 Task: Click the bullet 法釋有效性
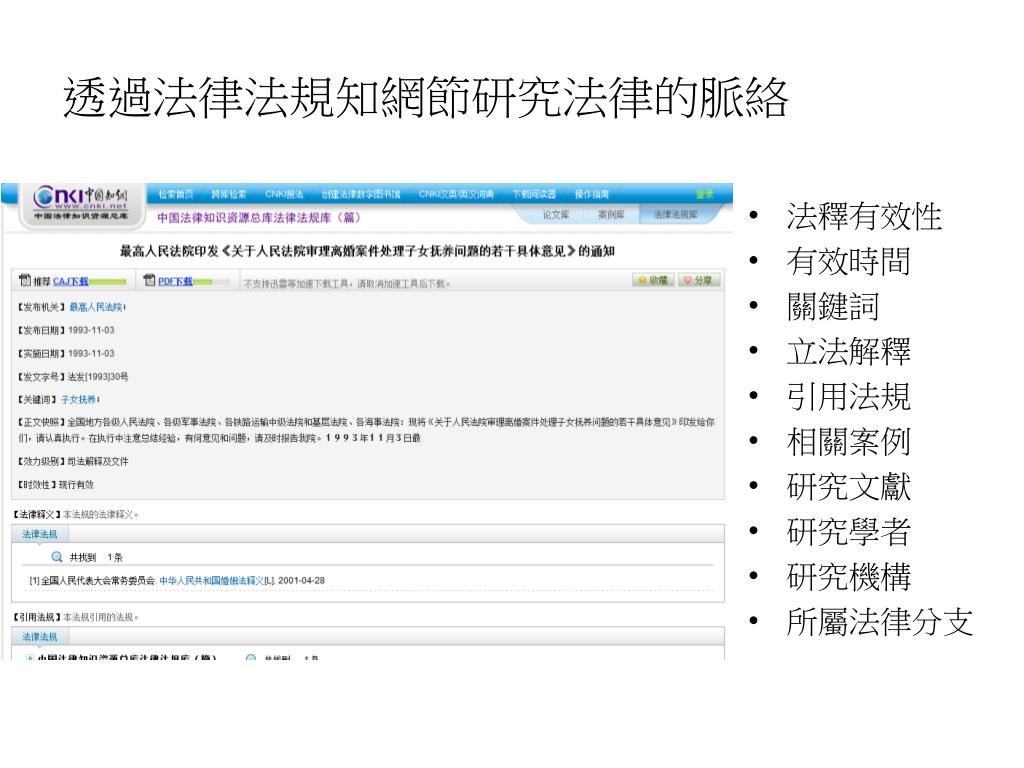tap(863, 216)
